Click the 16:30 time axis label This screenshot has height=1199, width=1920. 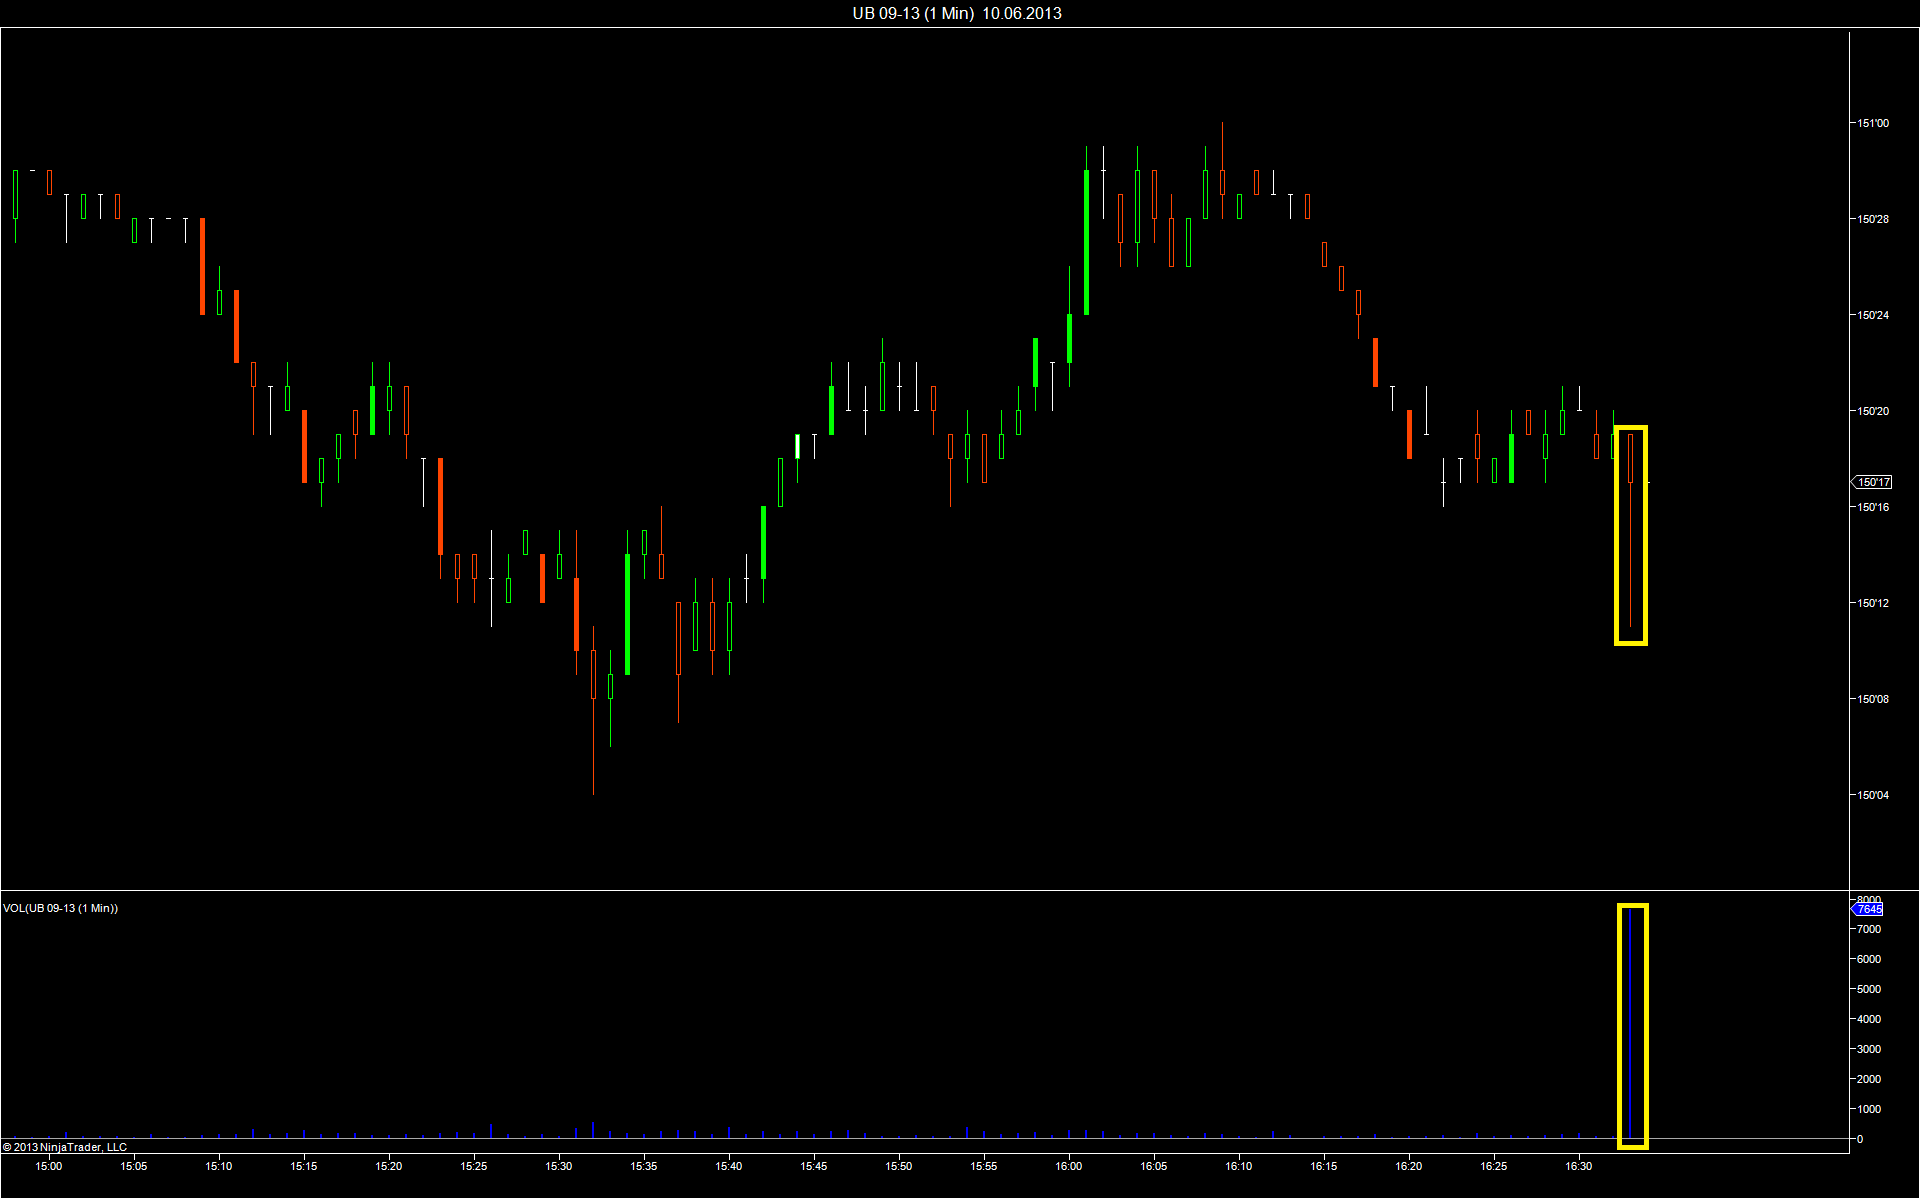pyautogui.click(x=1579, y=1166)
